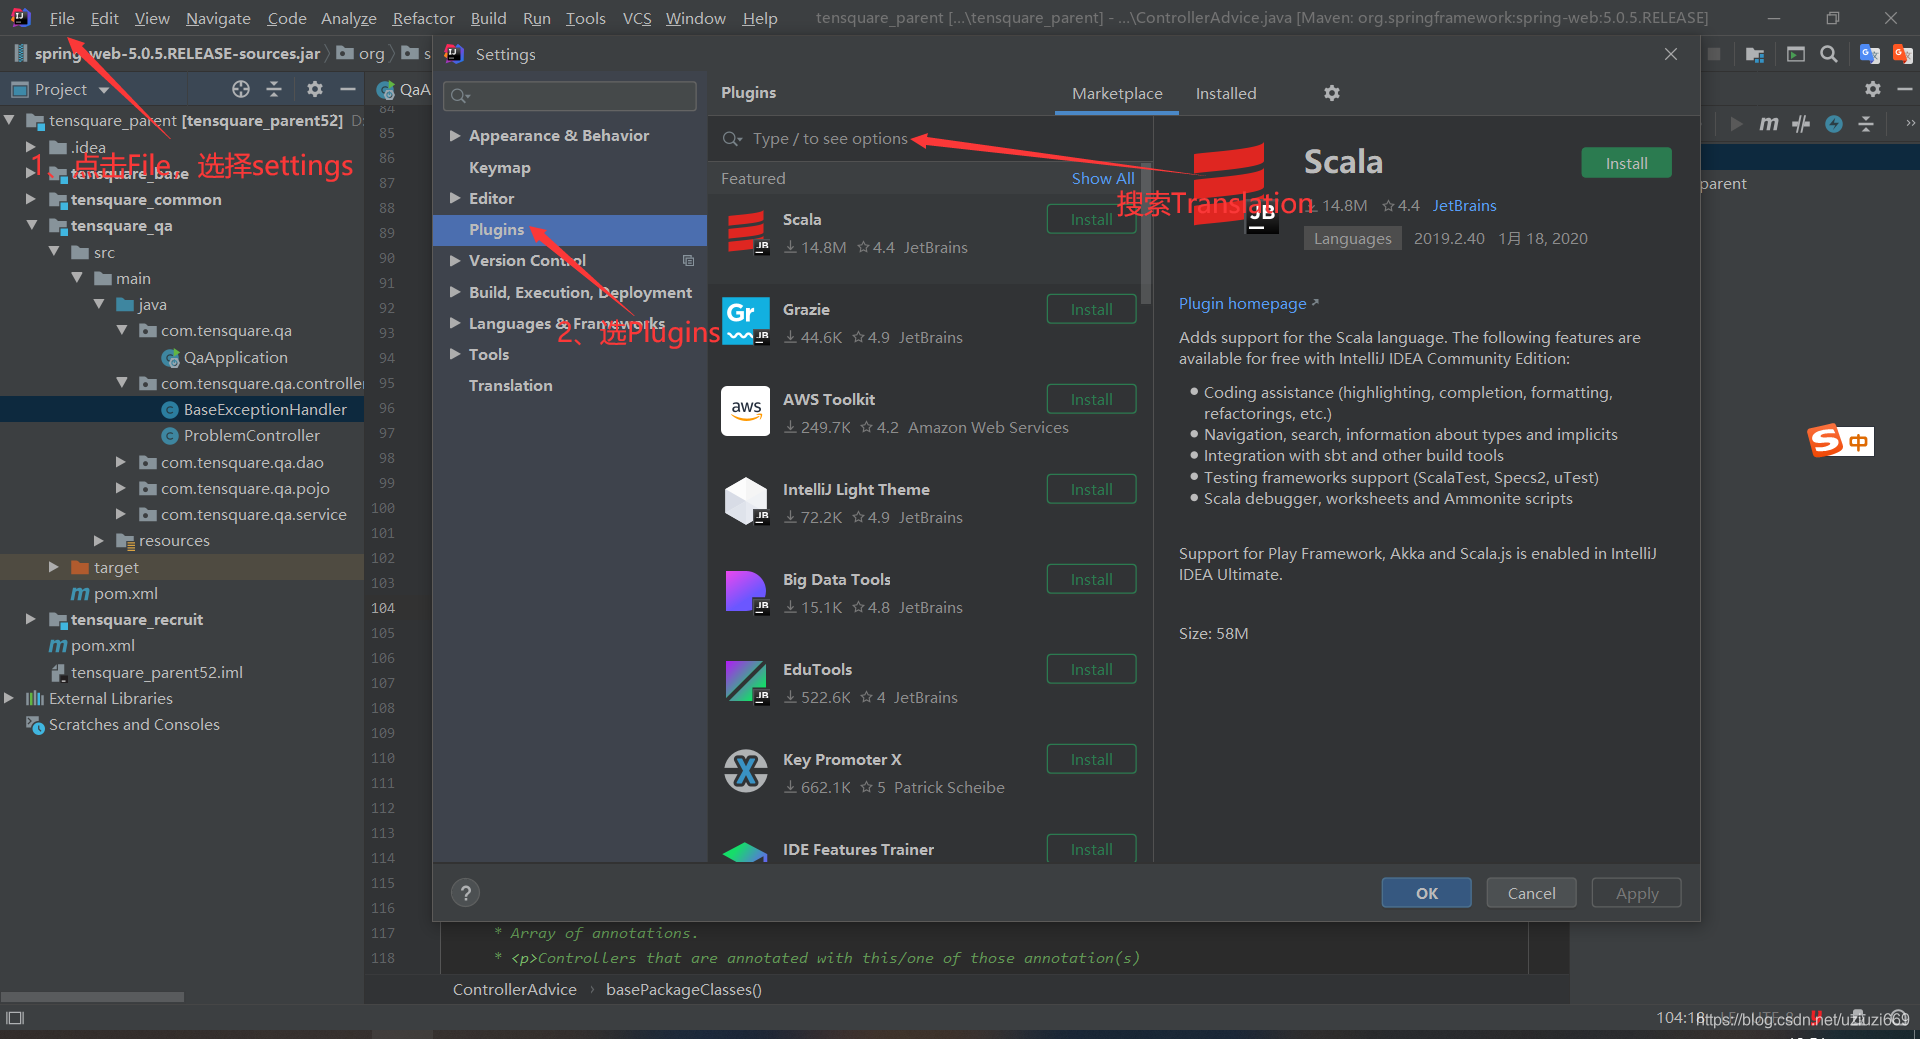Toggle Maven offline mode icon
This screenshot has height=1039, width=1920.
click(1801, 123)
